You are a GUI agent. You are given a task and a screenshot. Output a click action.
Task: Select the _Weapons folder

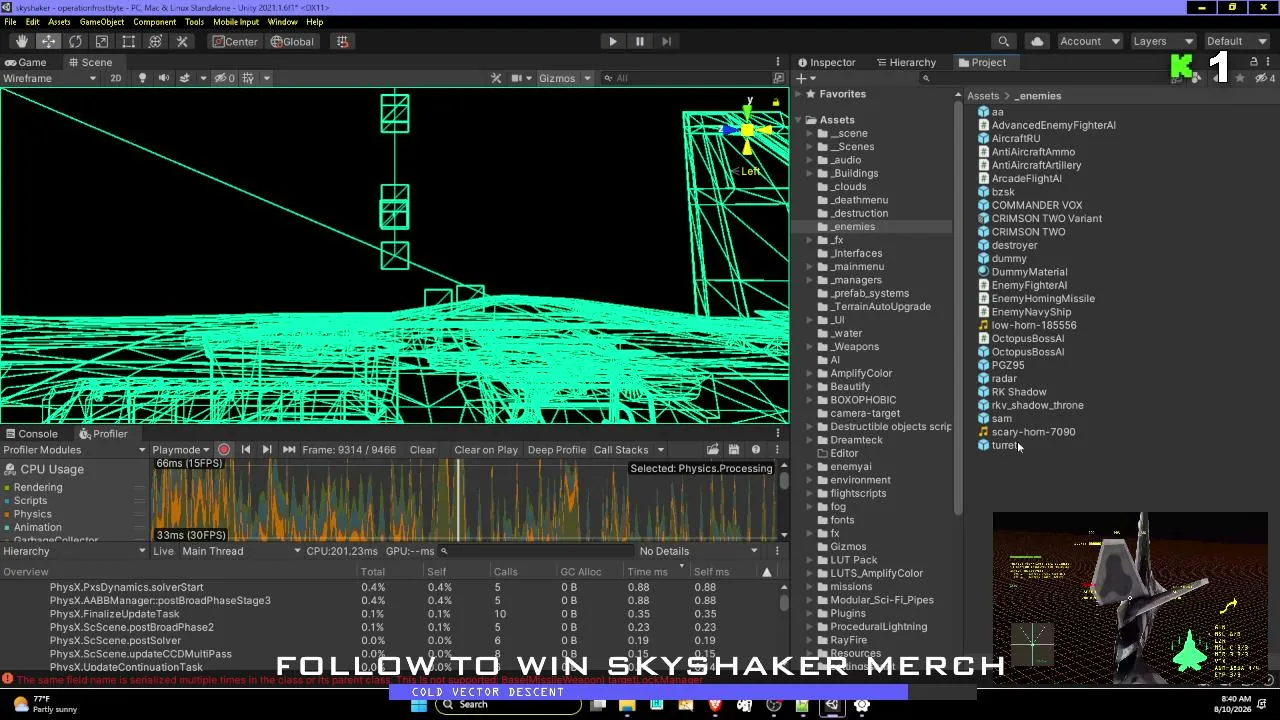coord(854,347)
